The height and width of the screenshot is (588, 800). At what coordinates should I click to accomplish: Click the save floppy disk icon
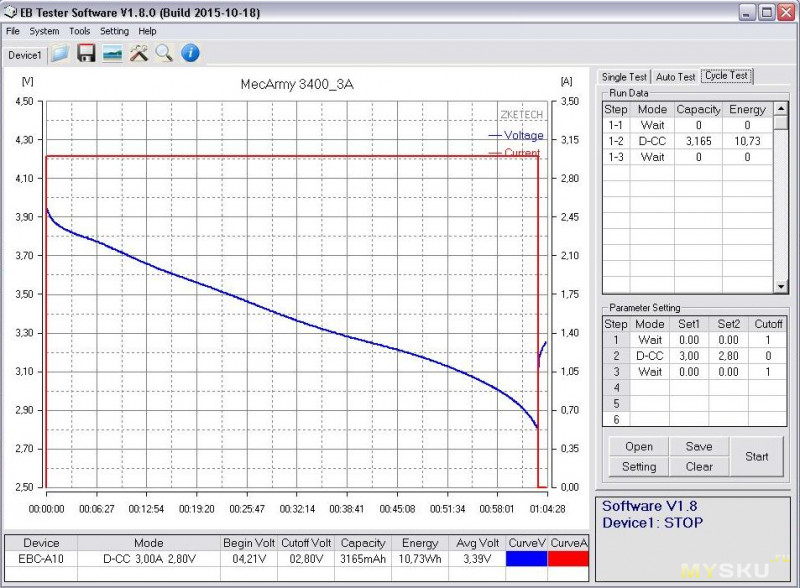[x=86, y=54]
